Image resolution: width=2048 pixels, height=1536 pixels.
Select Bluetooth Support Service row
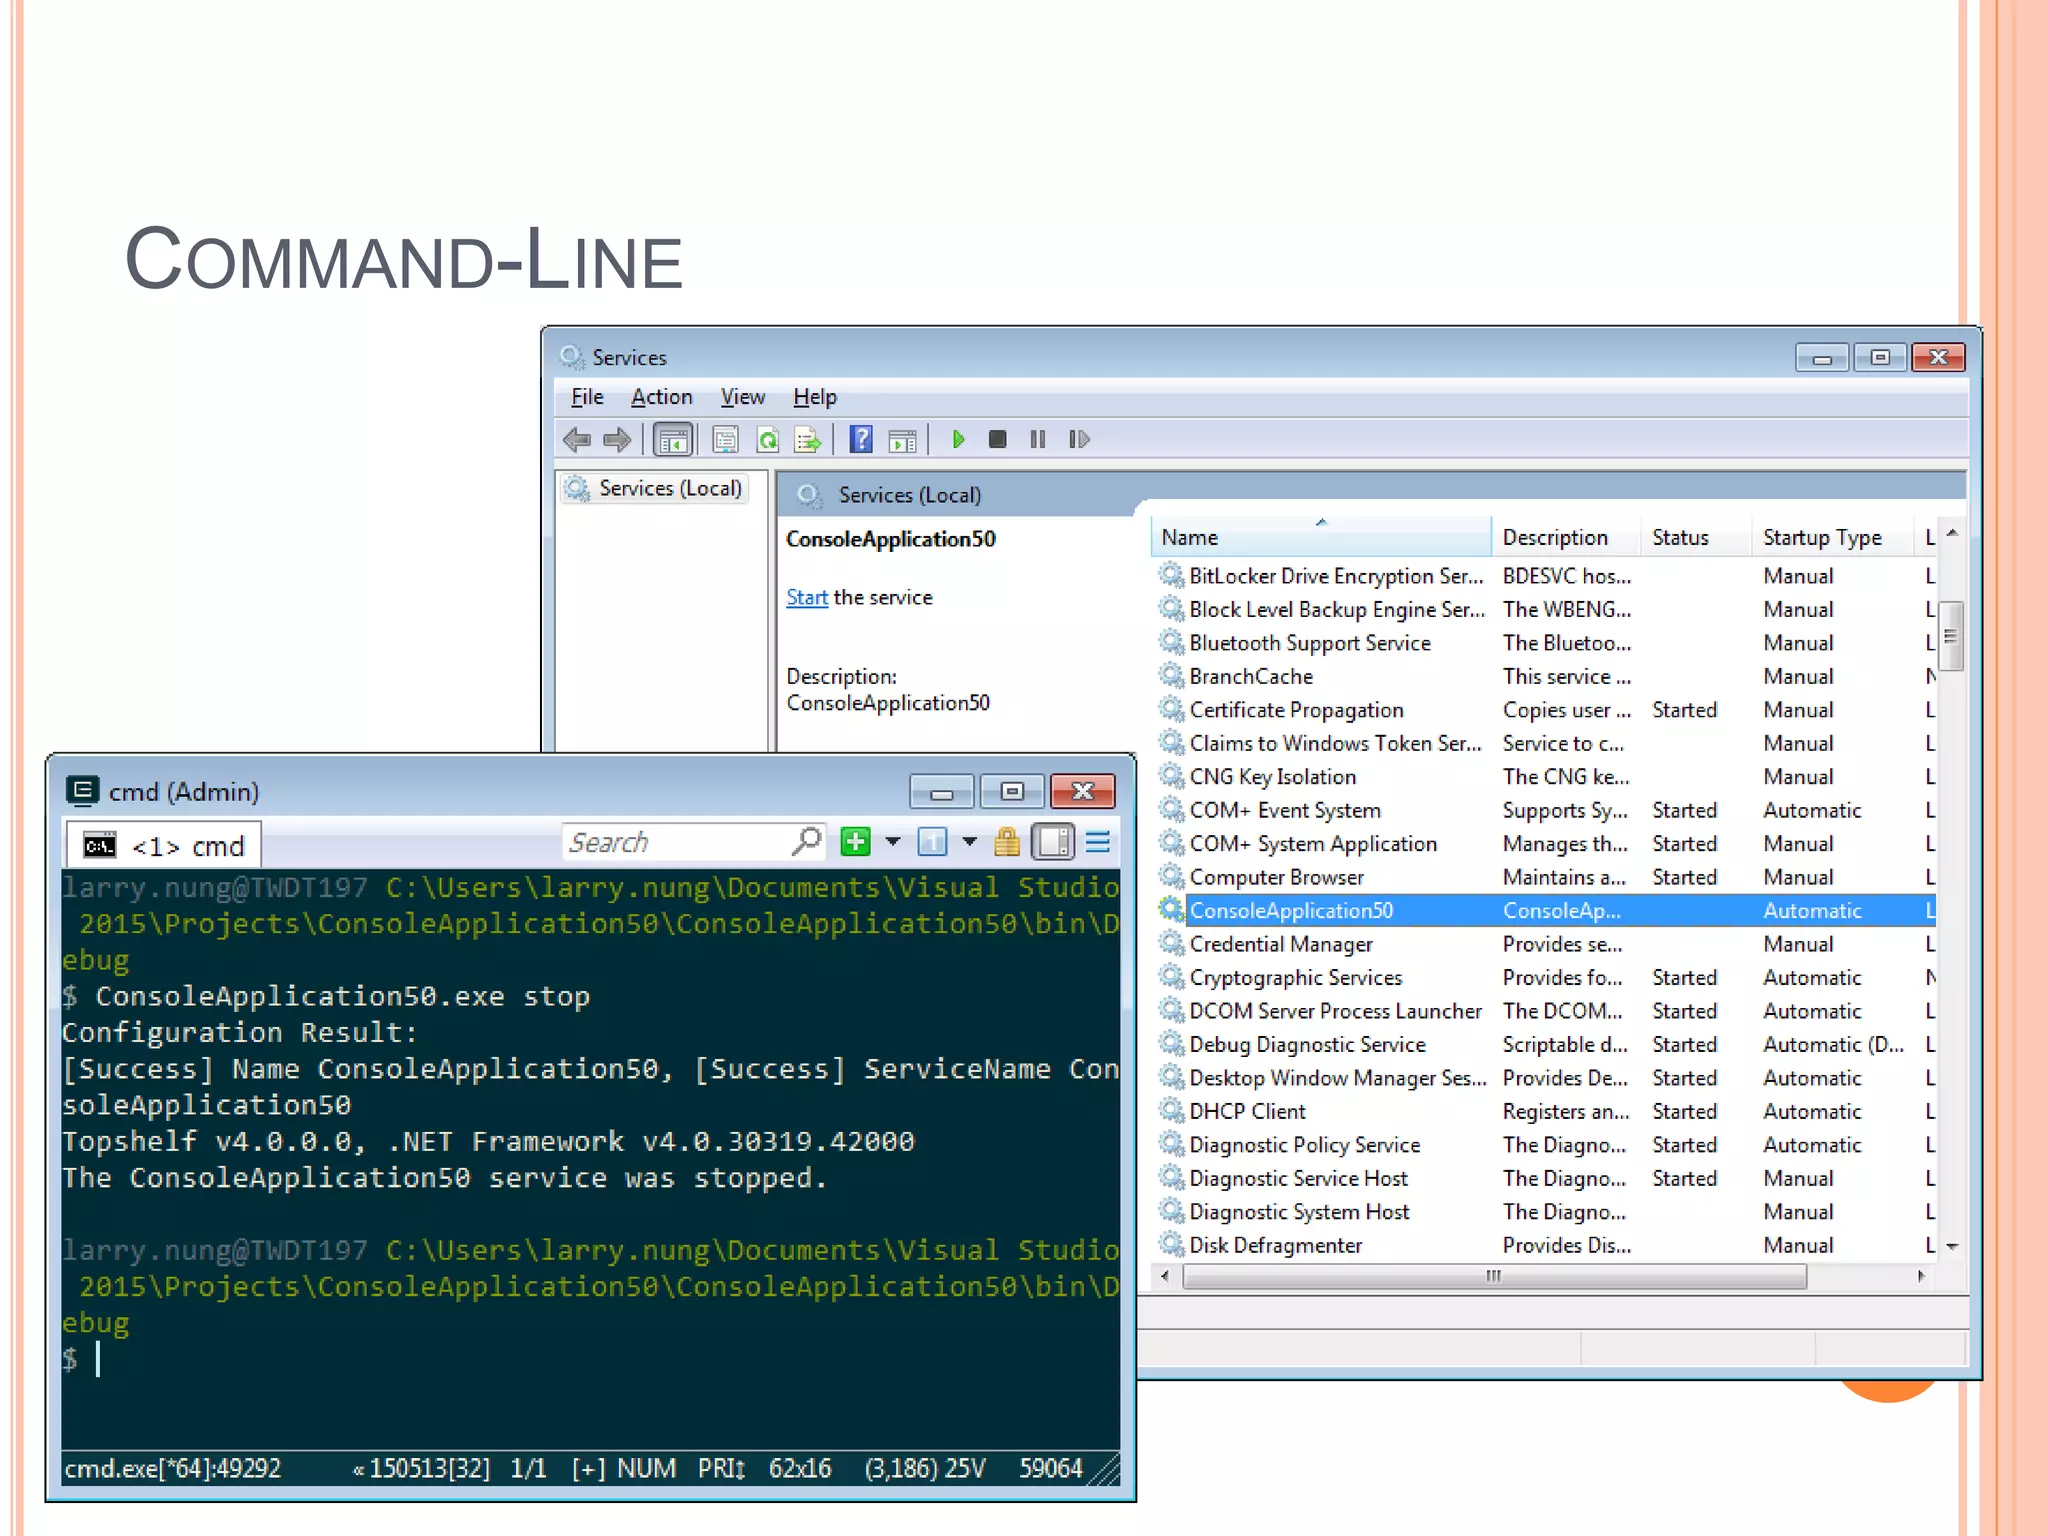click(1546, 643)
